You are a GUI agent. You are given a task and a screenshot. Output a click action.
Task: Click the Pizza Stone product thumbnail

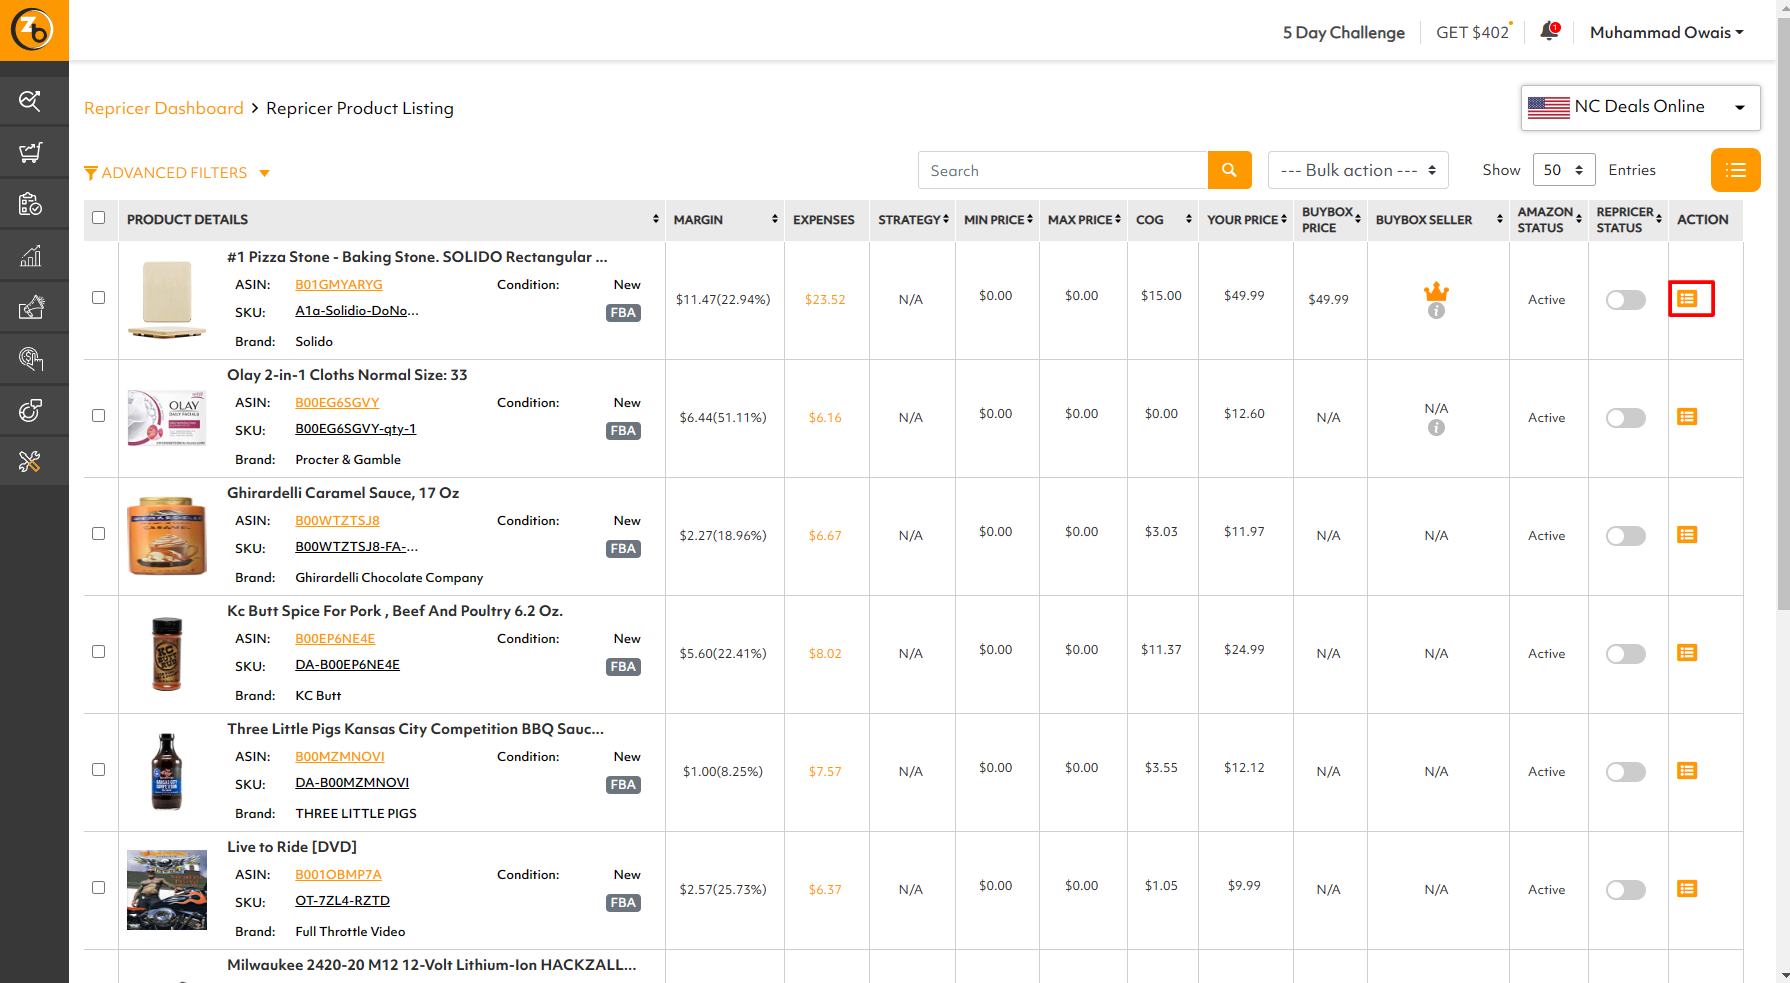coord(167,299)
